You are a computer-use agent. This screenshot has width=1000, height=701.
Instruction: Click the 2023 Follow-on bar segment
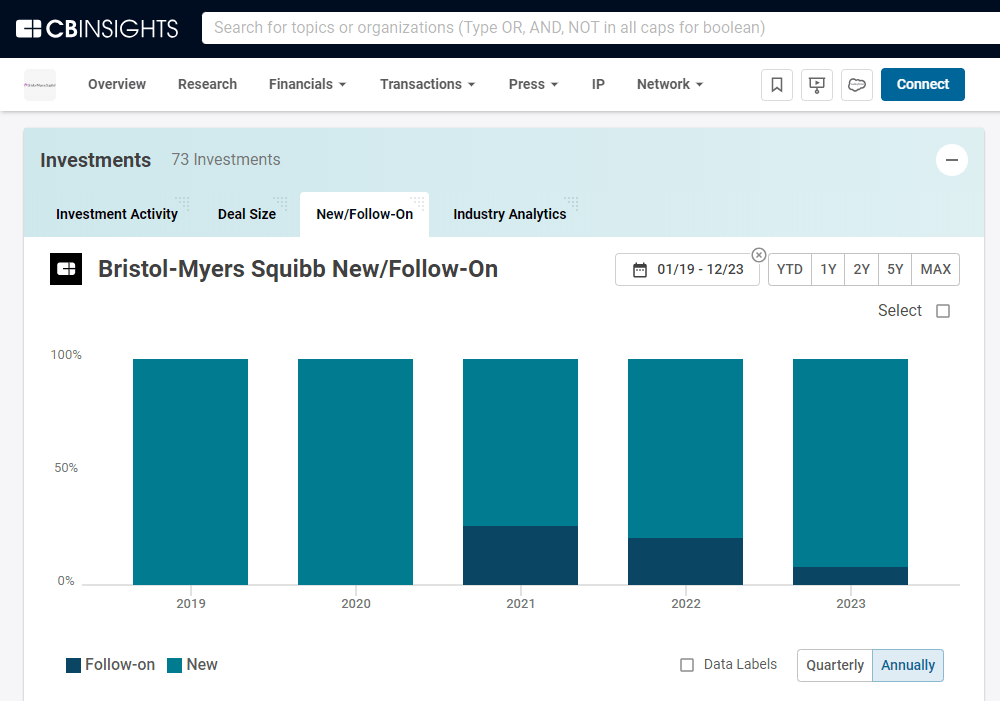[850, 576]
